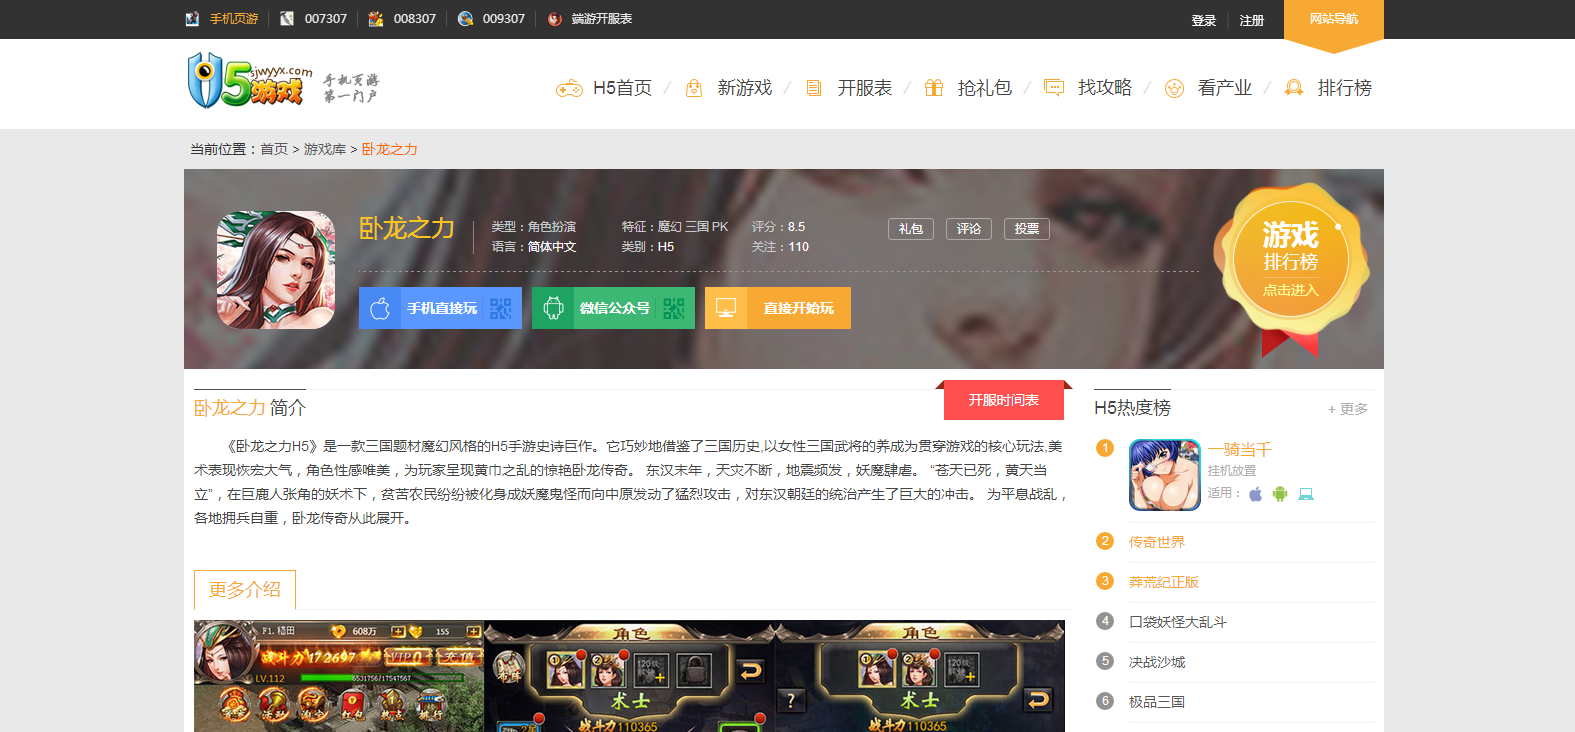The height and width of the screenshot is (732, 1575).
Task: Click the 看产业 nav icon
Action: pos(1175,89)
